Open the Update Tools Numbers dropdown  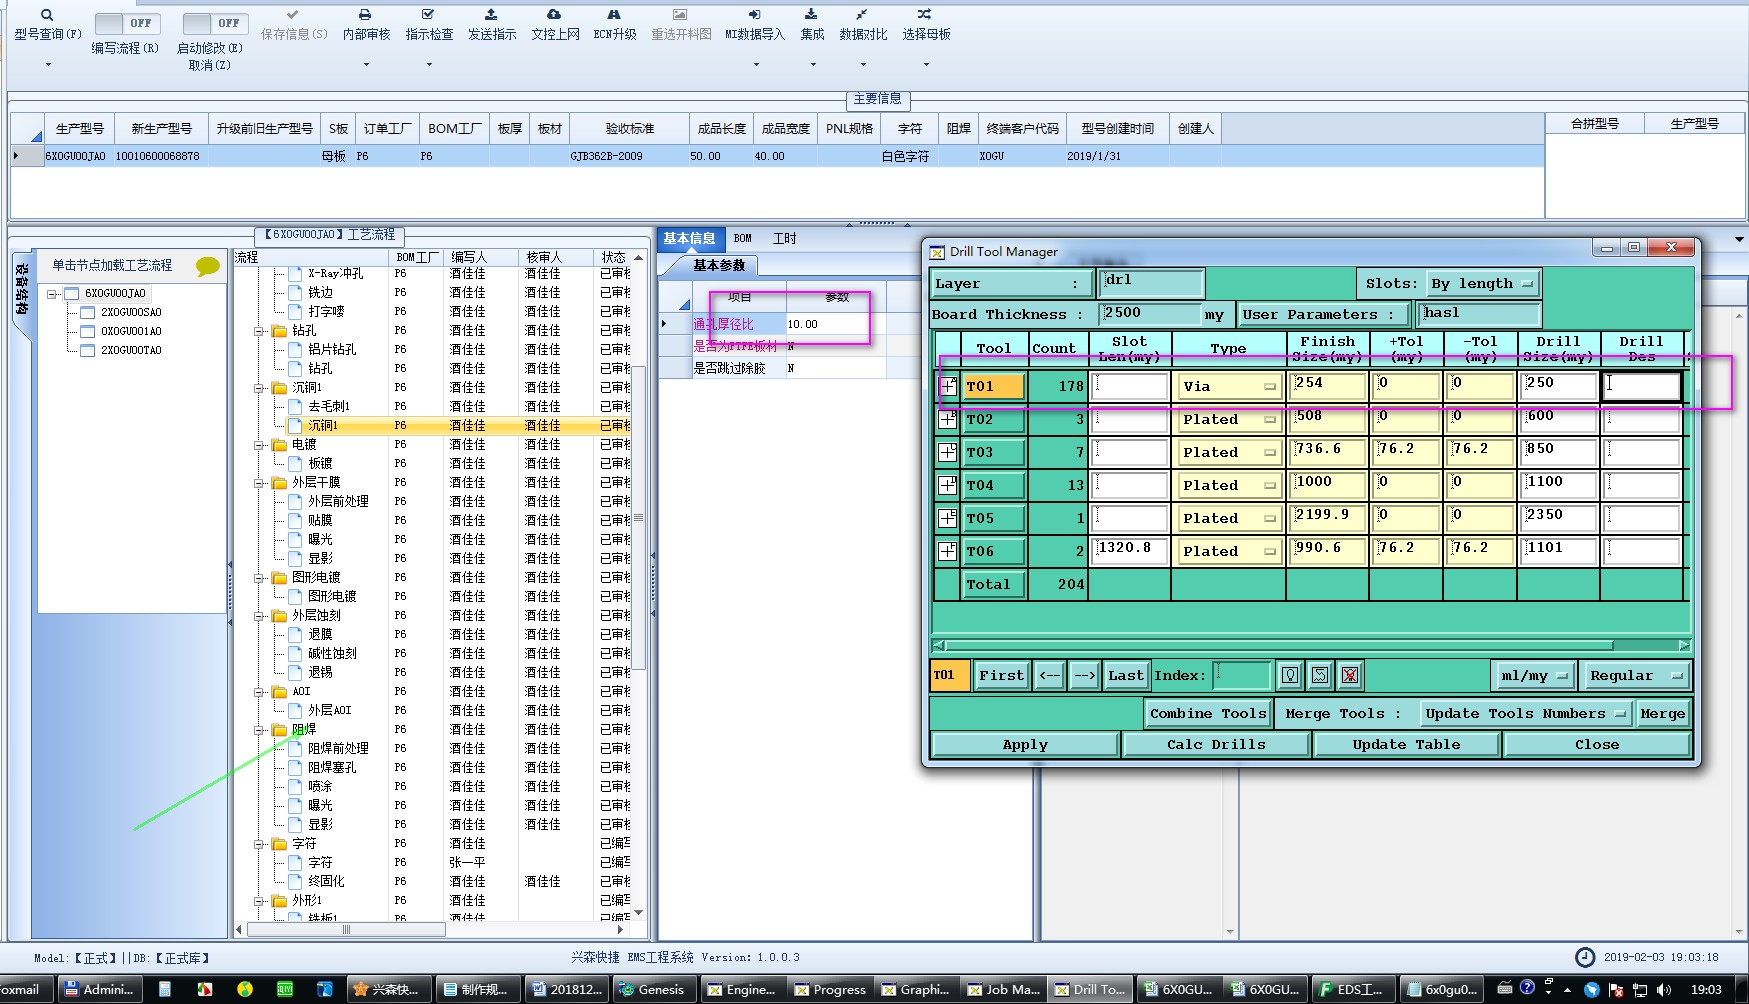tap(1525, 713)
